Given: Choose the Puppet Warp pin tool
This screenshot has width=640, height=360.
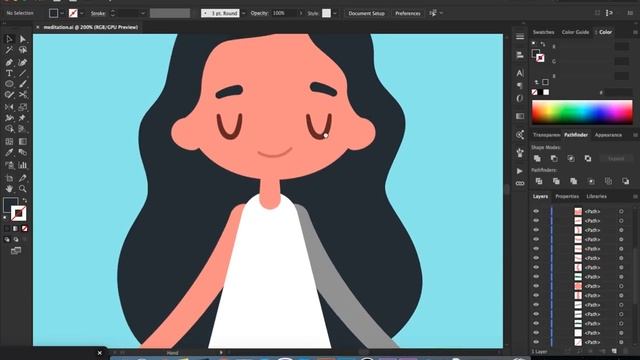Looking at the screenshot, I should 22,118.
